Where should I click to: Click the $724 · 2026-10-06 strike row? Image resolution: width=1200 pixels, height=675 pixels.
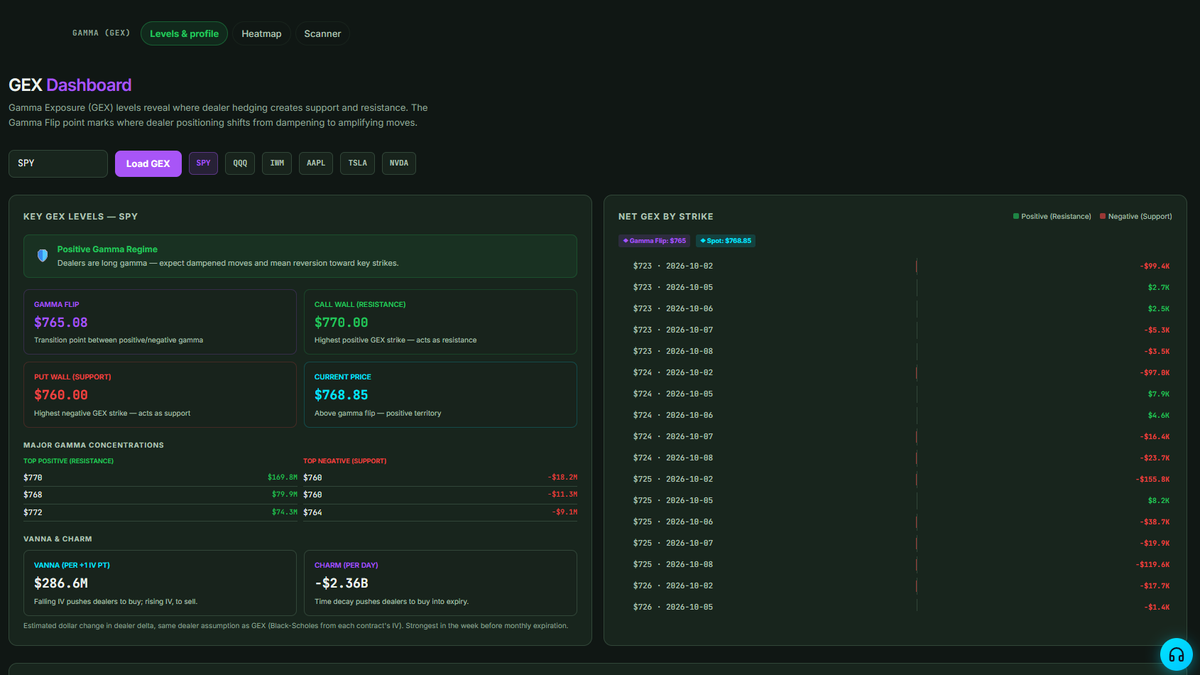click(895, 415)
